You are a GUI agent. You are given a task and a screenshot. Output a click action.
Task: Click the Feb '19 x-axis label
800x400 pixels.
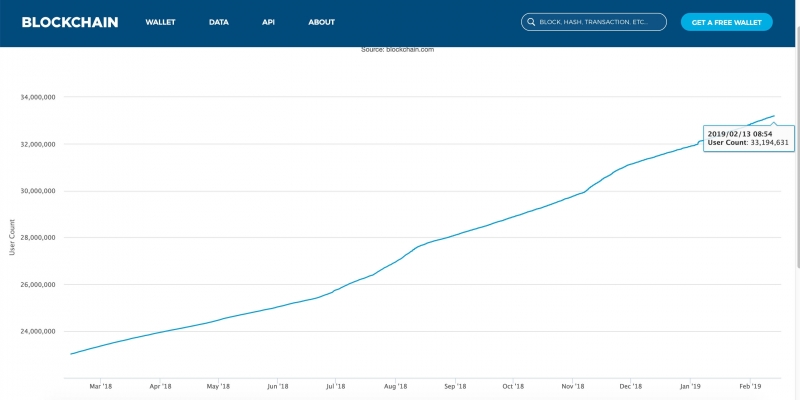(749, 386)
